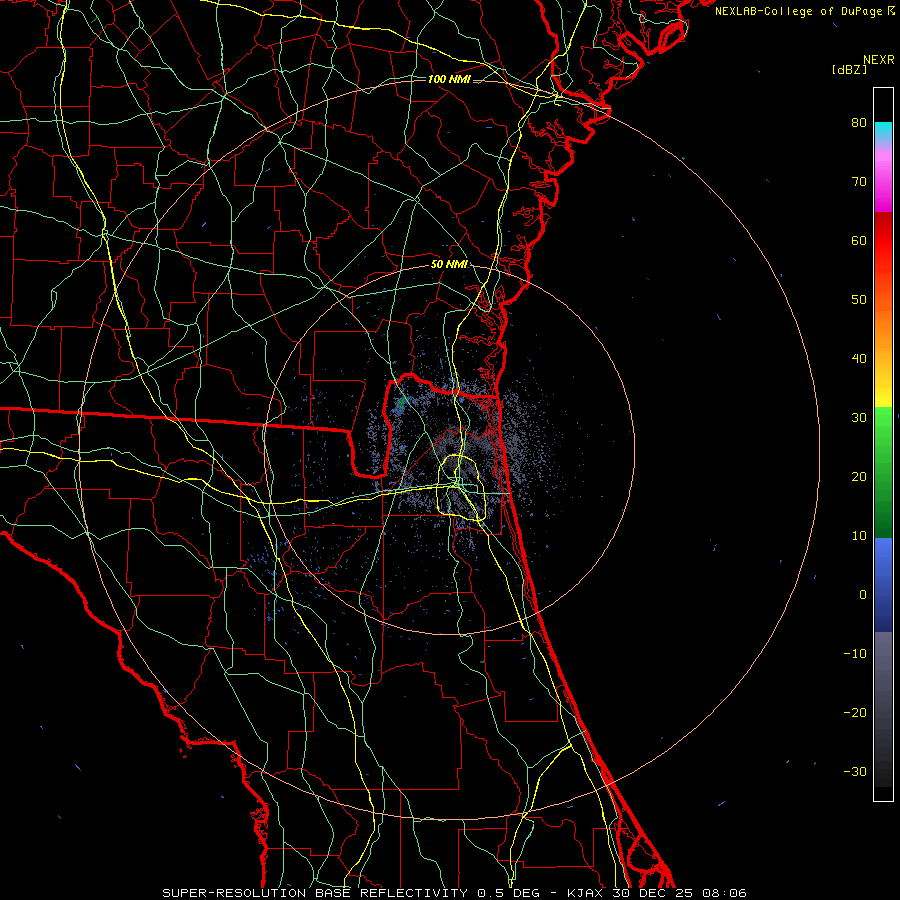Viewport: 900px width, 900px height.
Task: Click the 20 value on dBZ scale
Action: pos(859,477)
